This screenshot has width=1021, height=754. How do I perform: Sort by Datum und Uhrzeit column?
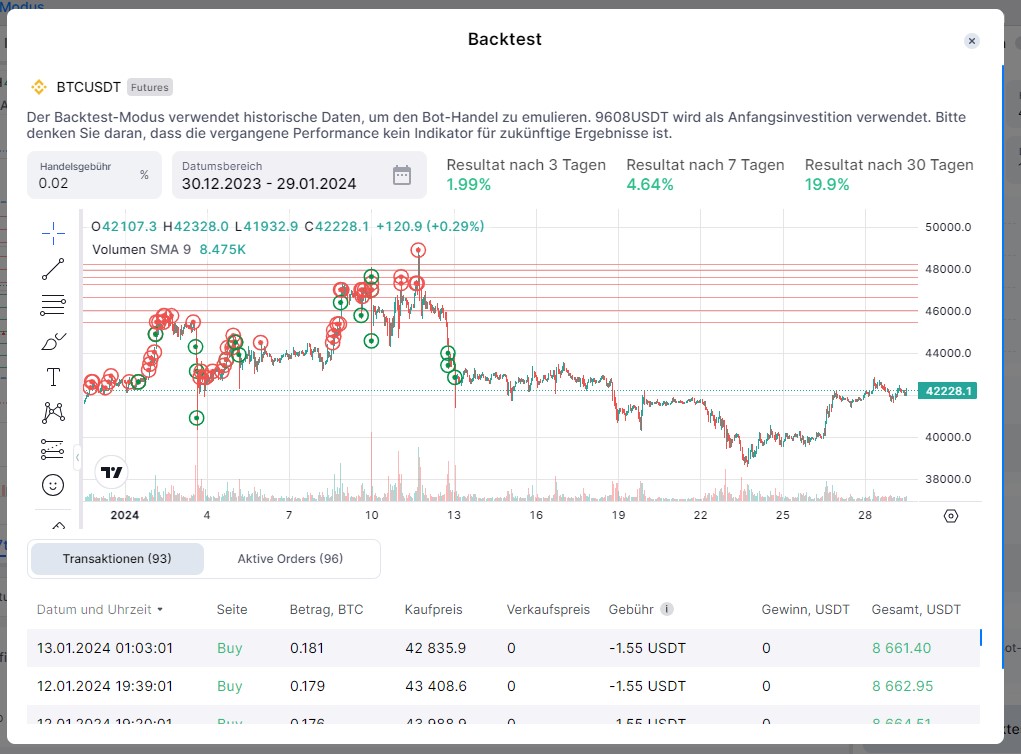[x=100, y=609]
